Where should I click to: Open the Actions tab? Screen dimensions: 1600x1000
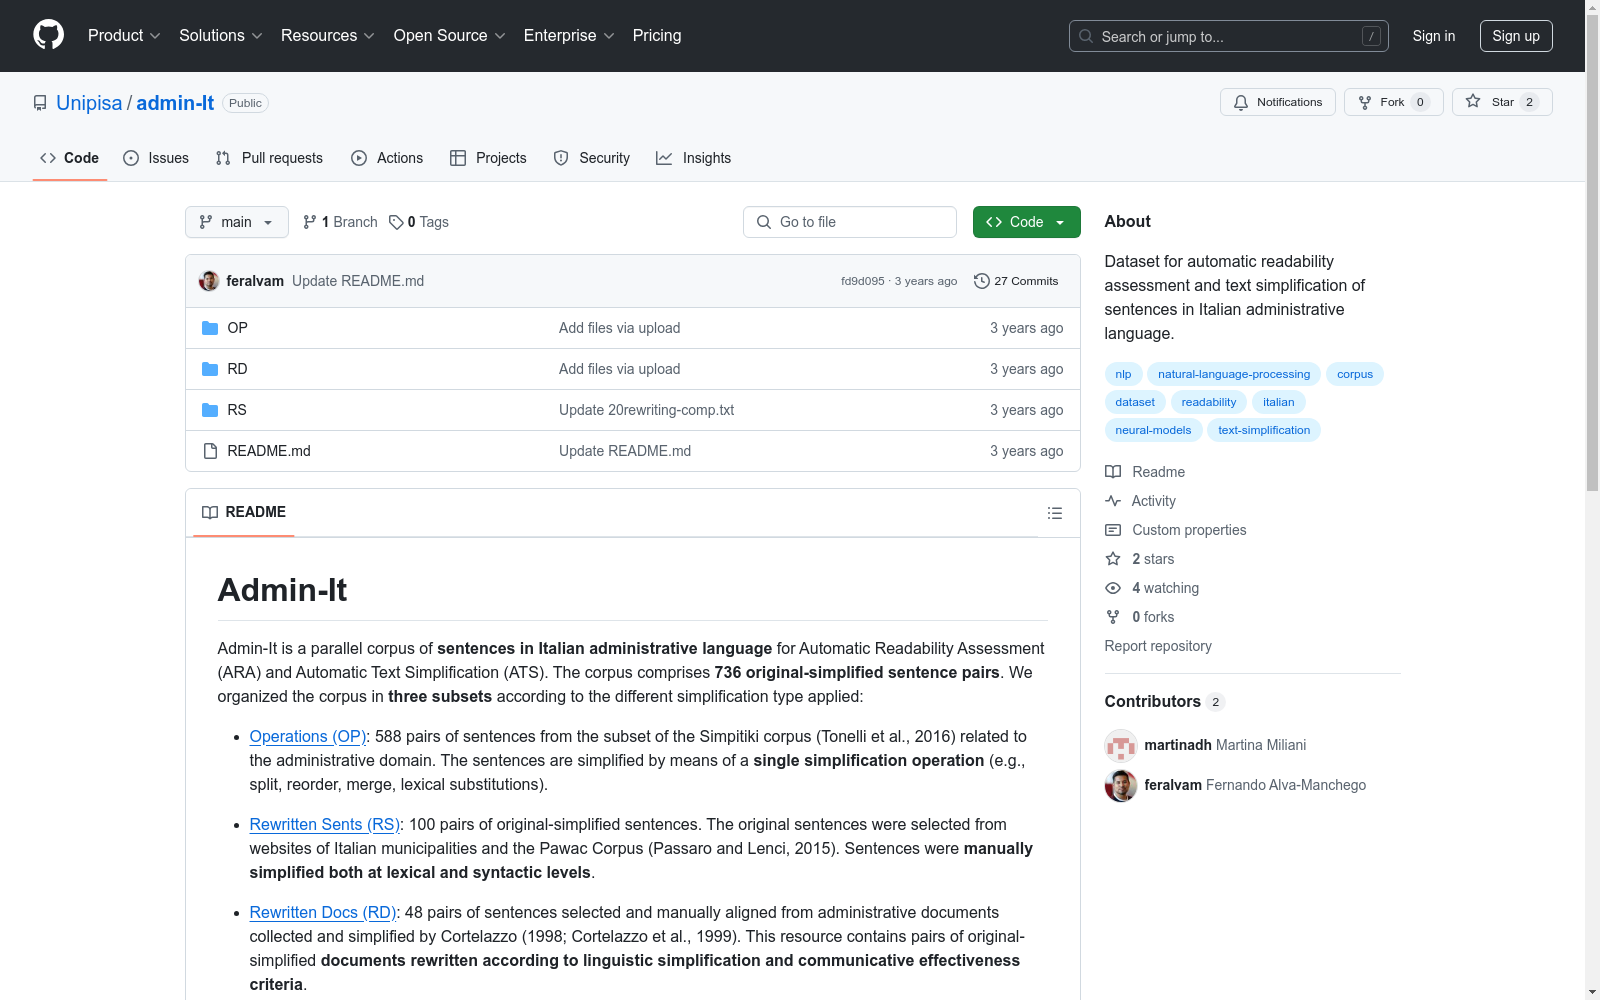pyautogui.click(x=387, y=158)
